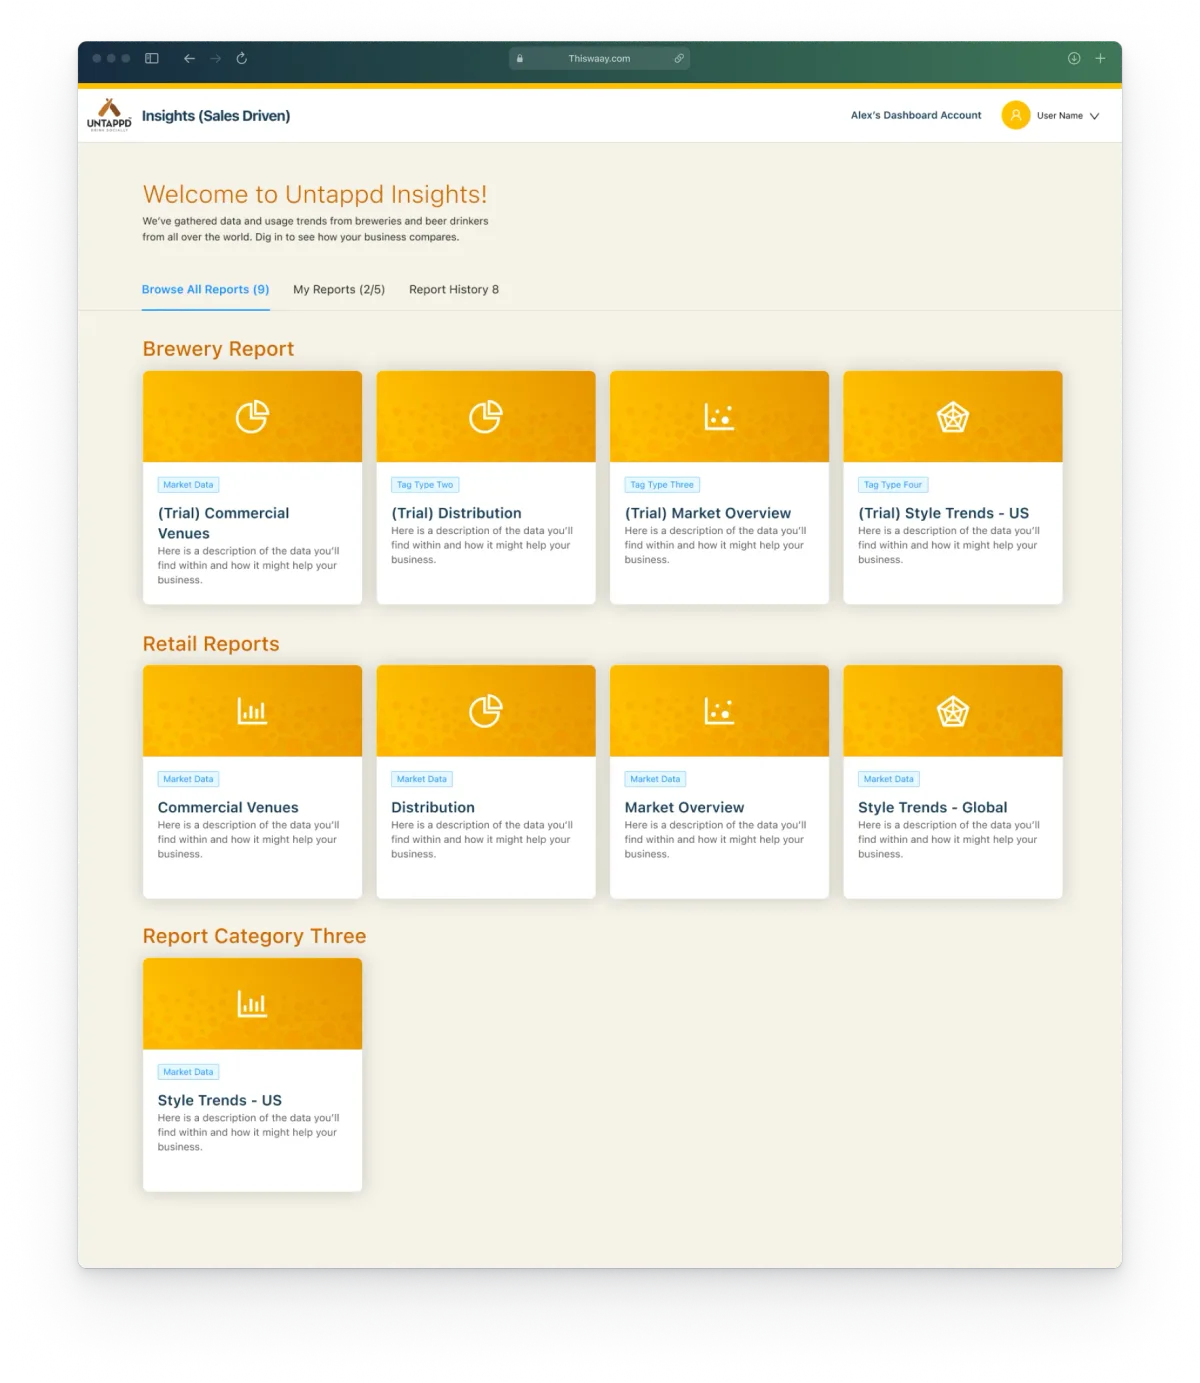Click scatter icon on (Trial) Market Overview
The width and height of the screenshot is (1200, 1383).
[x=719, y=416]
